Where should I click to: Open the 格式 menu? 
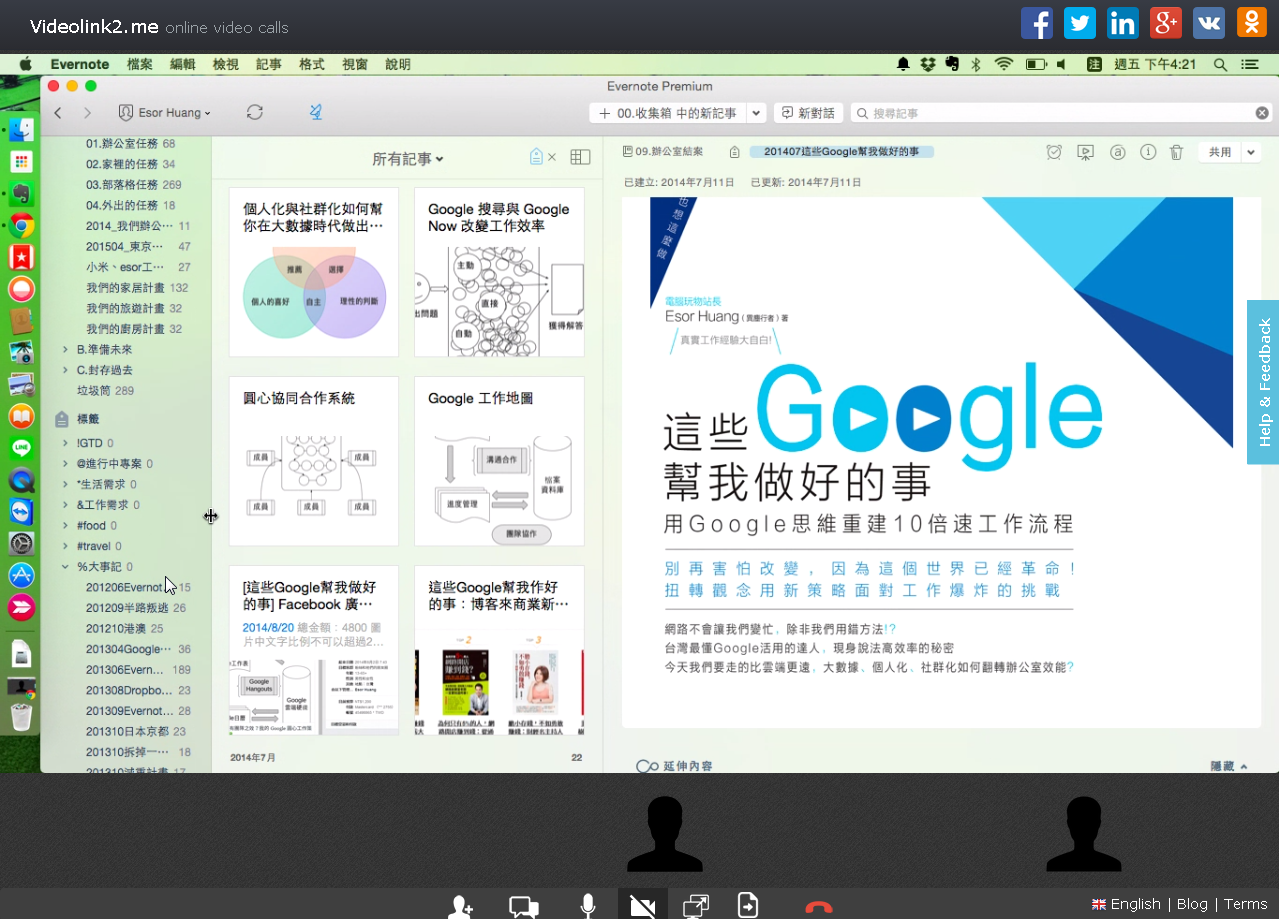(x=312, y=64)
